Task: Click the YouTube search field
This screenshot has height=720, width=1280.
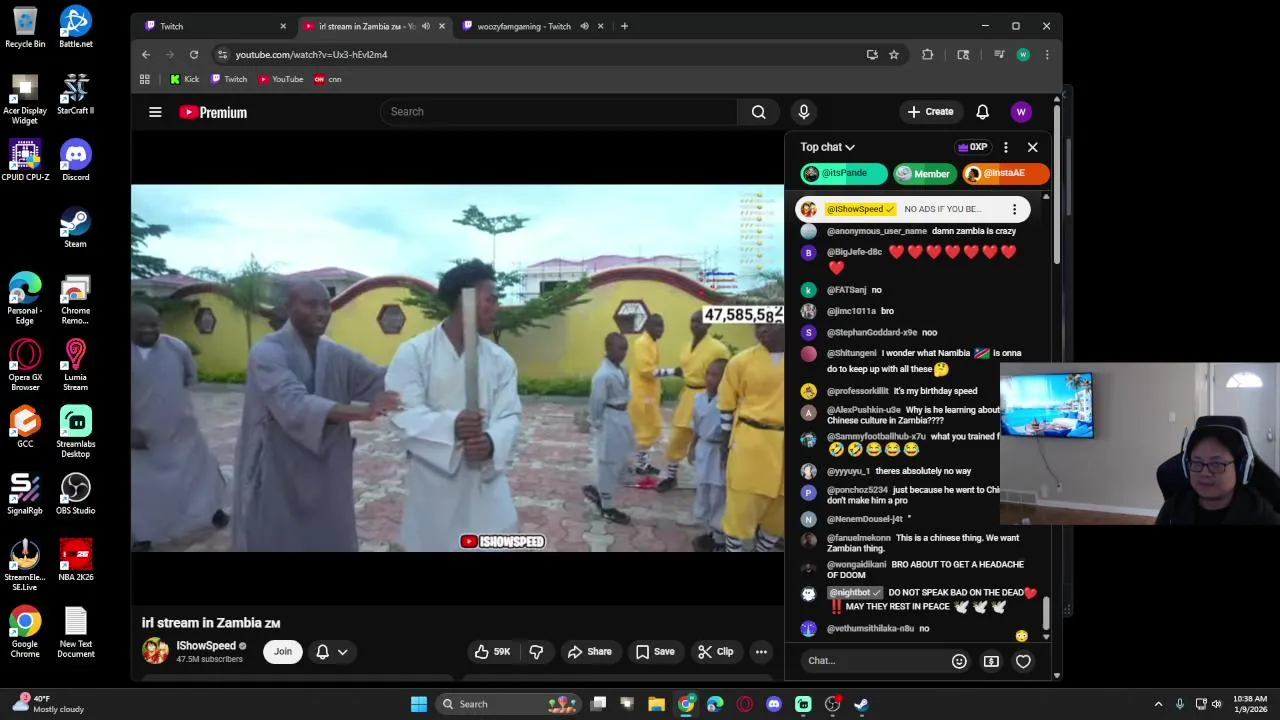Action: 558,112
